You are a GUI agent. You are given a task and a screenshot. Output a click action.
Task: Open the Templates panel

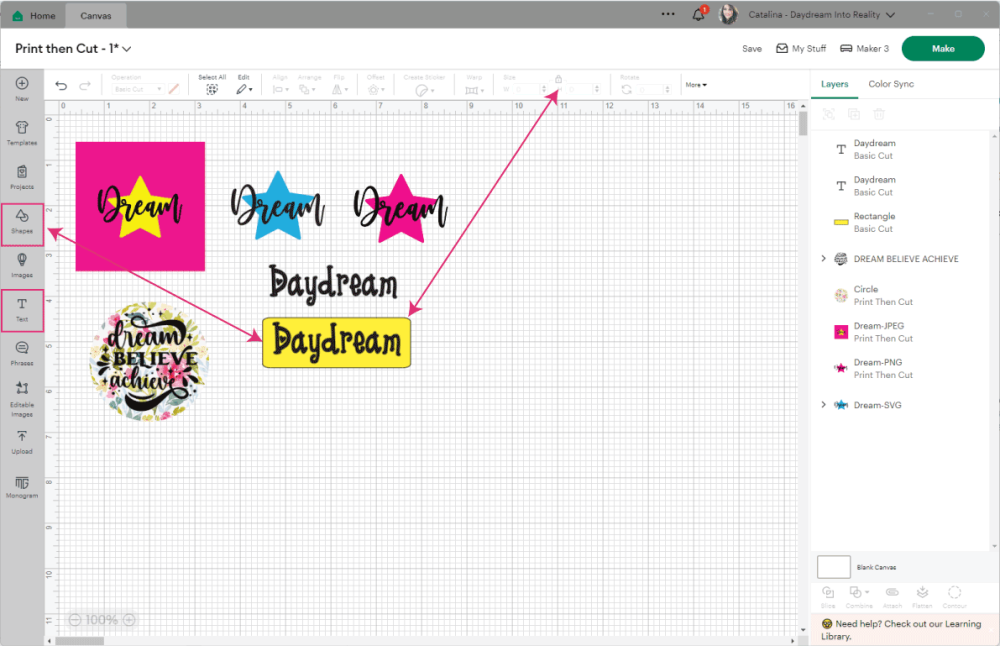click(x=22, y=132)
